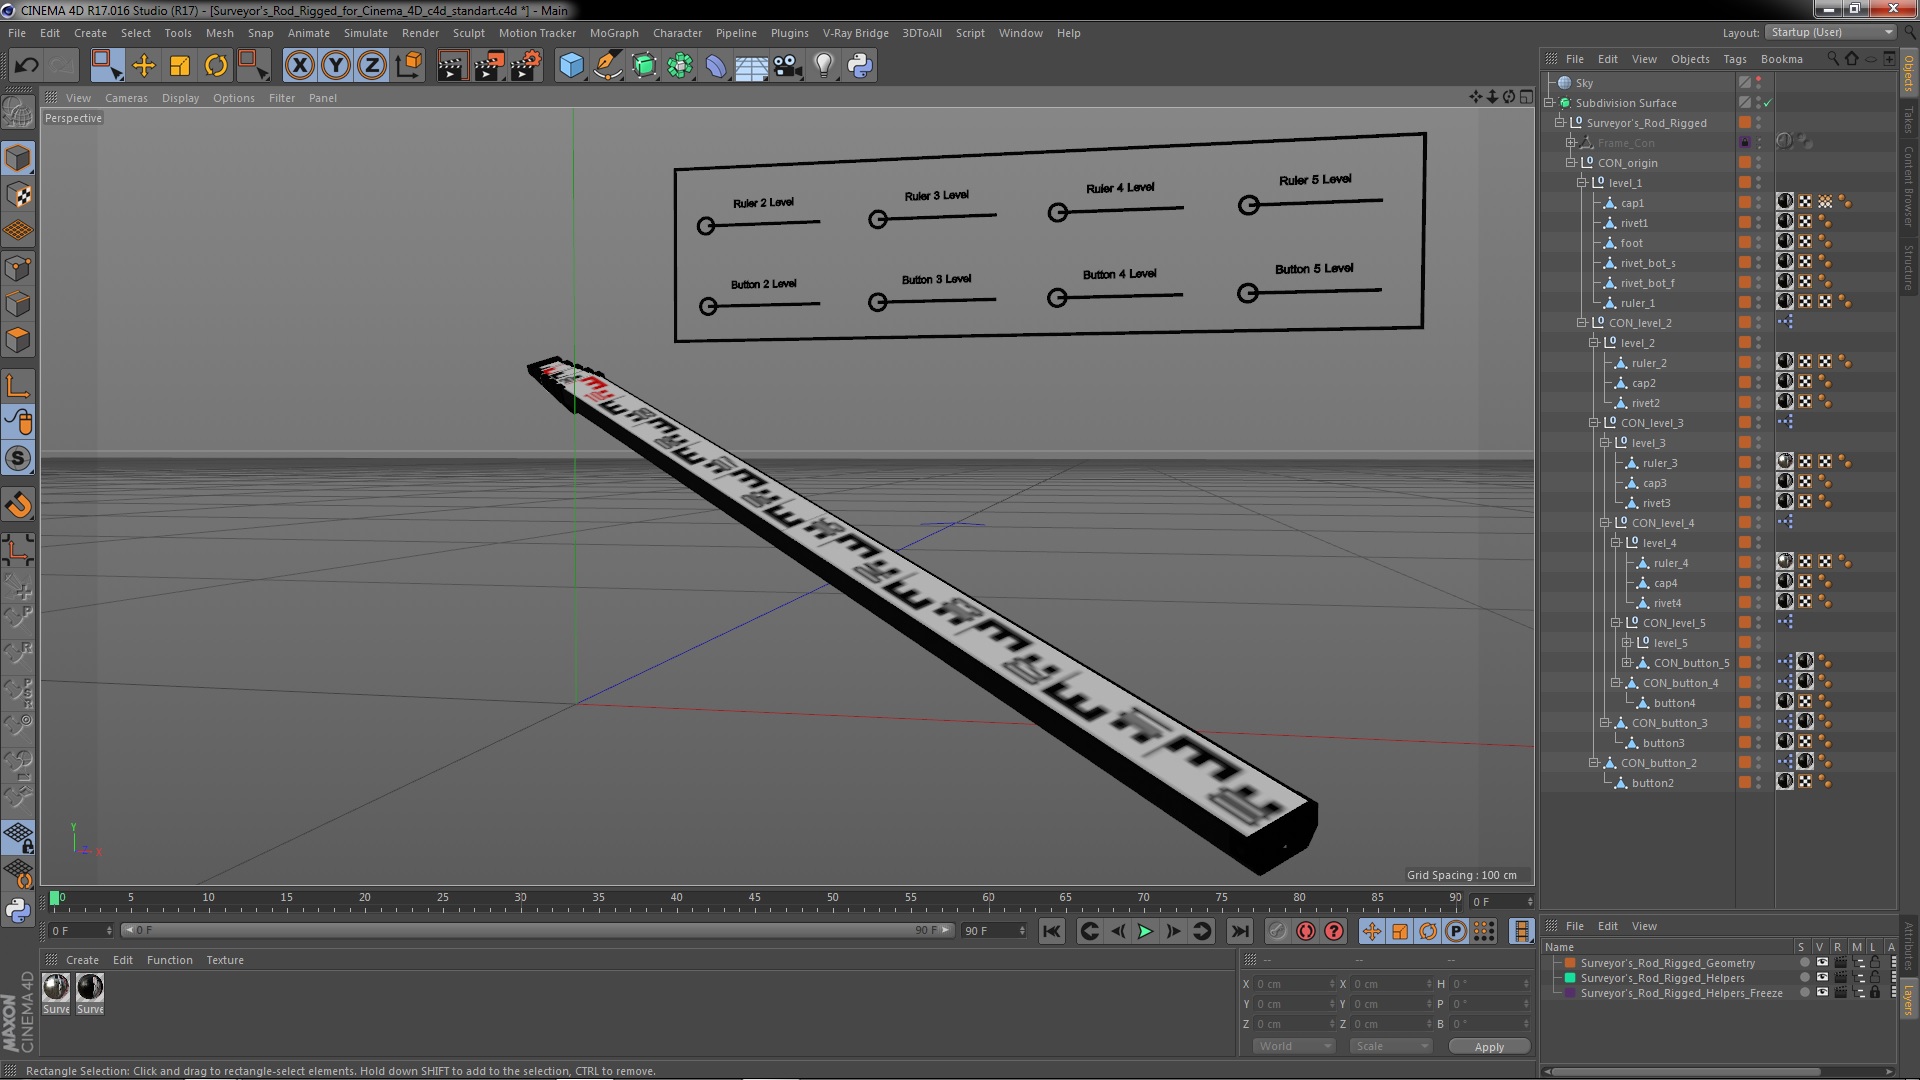Open material manager Function menu

[x=169, y=960]
